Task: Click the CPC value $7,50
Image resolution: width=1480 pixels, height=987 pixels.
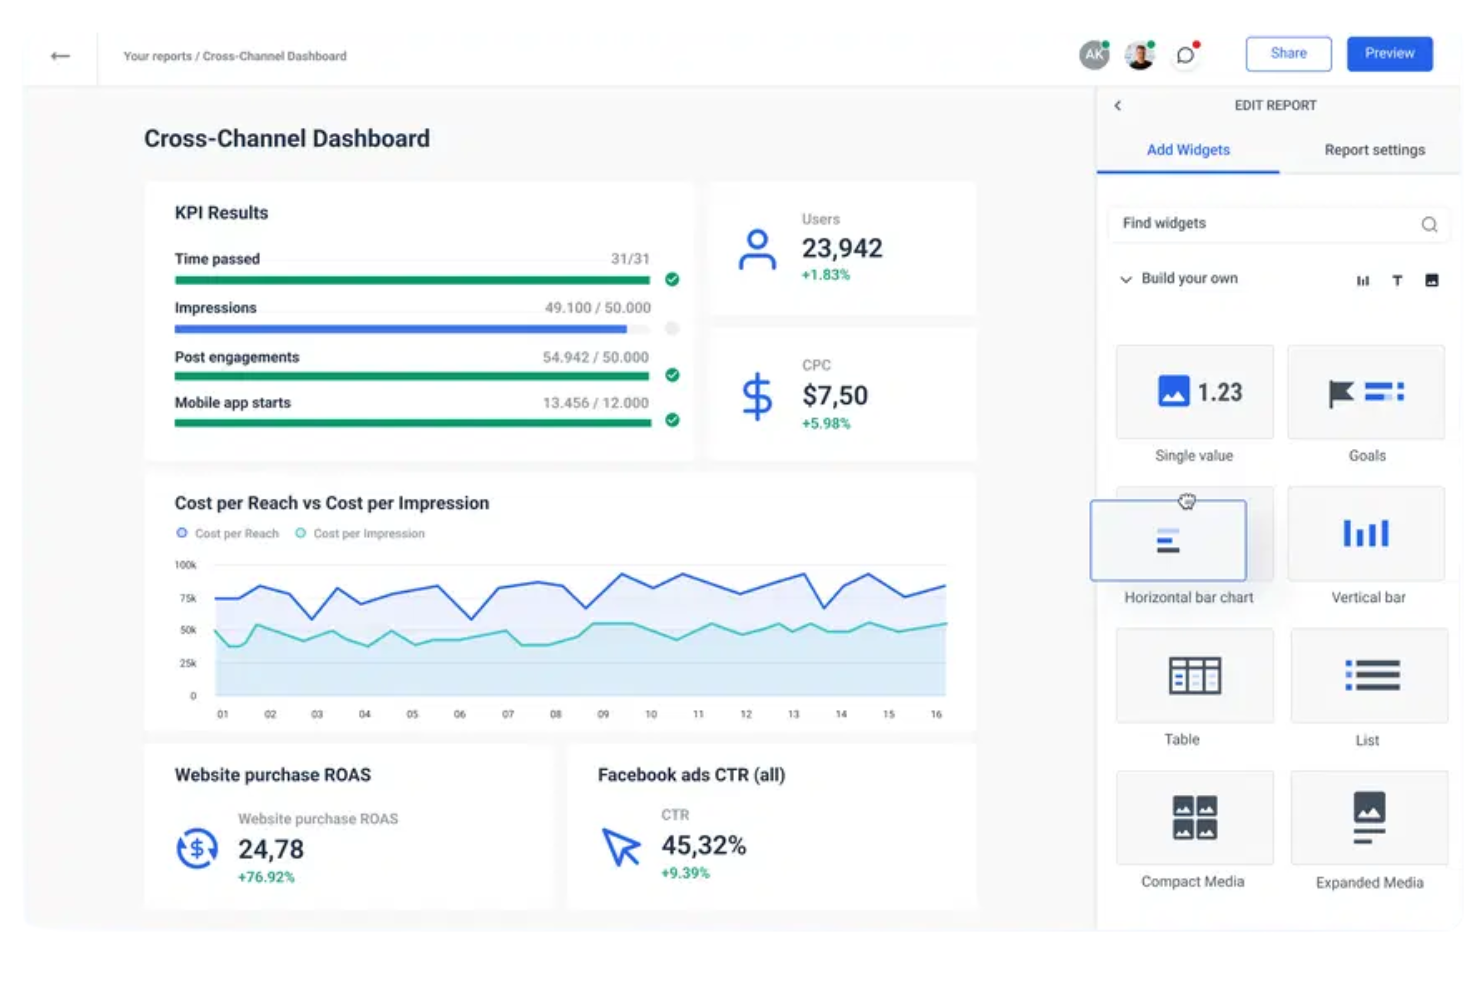Action: 835,395
